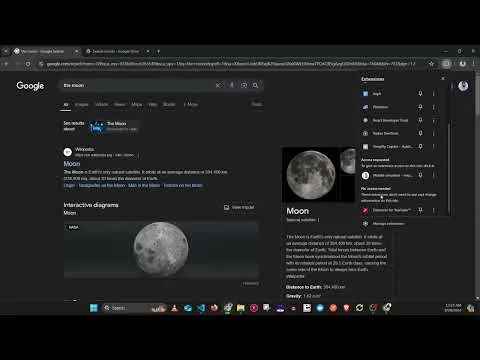Screen dimensions: 480x360
Task: Open more options for Redux DevTools
Action: [x=434, y=133]
